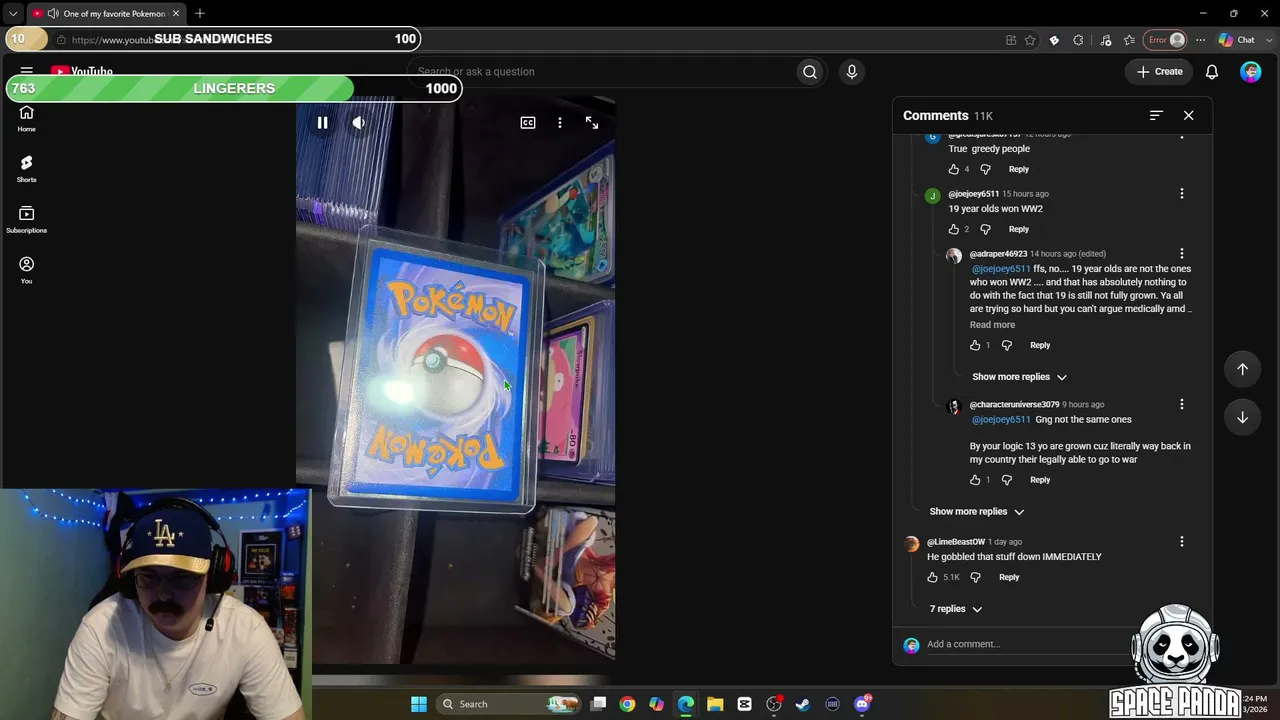Expand 'Read more' on @adraper46923's reply
This screenshot has width=1280, height=720.
(x=992, y=325)
